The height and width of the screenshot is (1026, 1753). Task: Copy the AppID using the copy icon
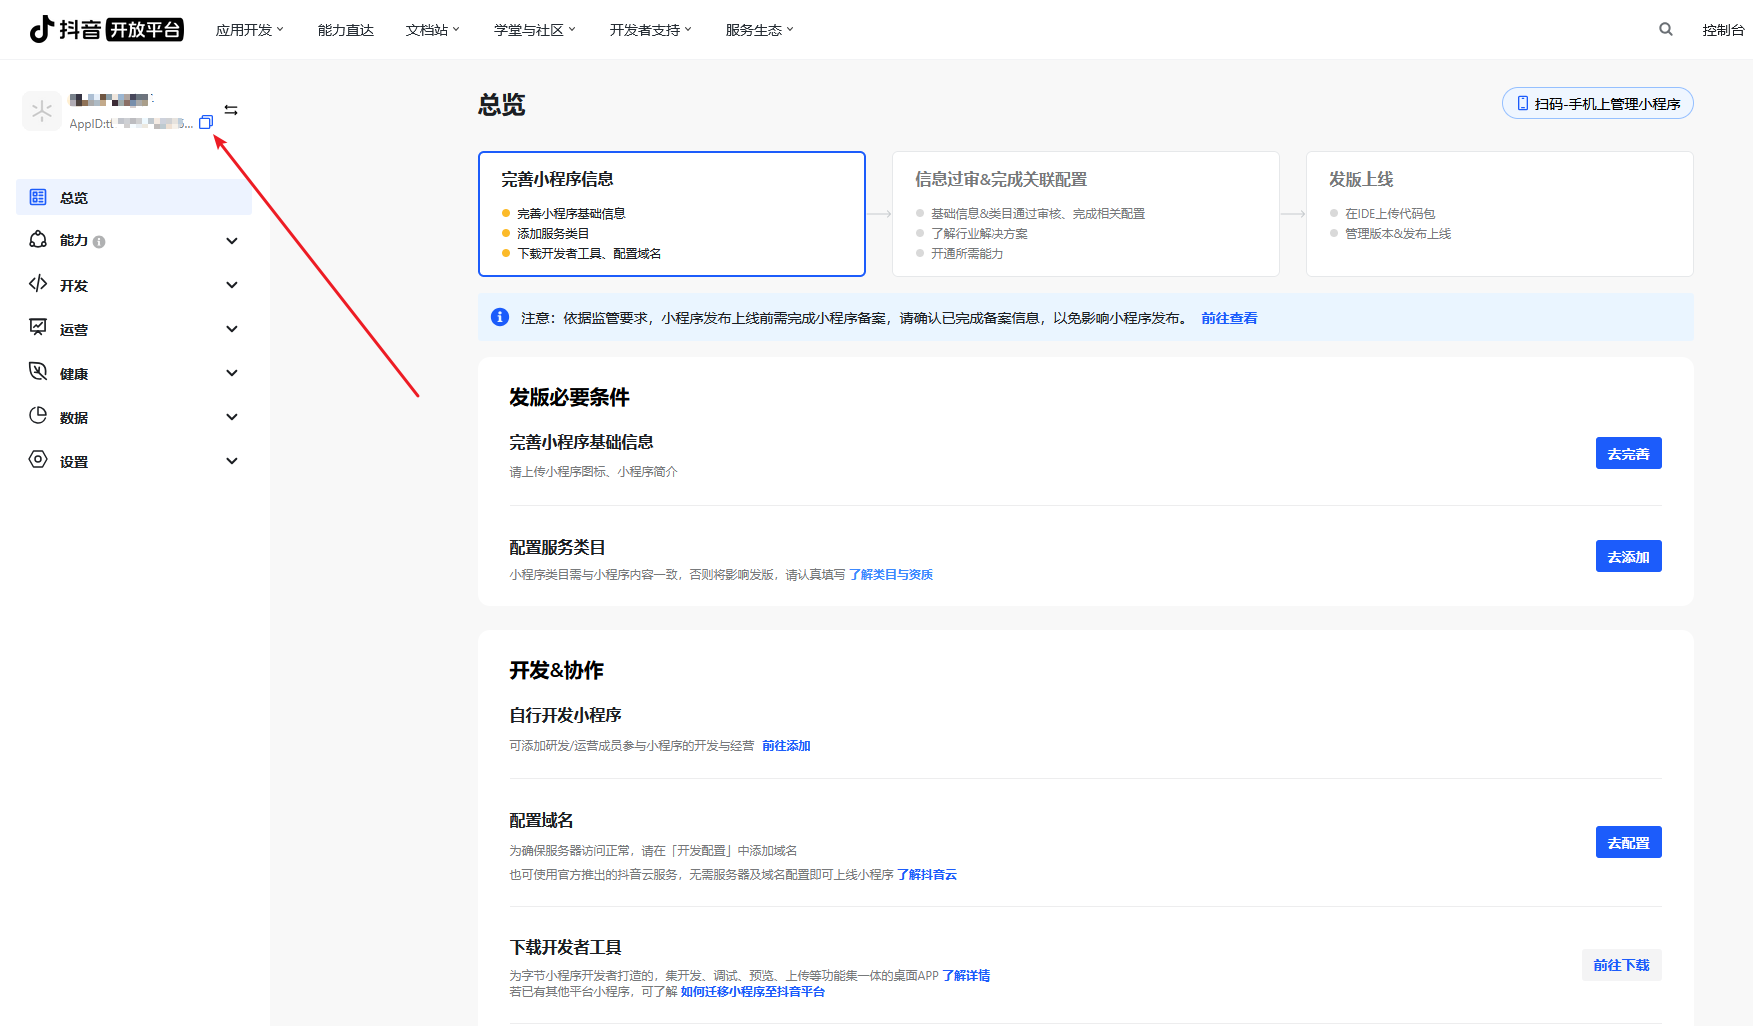point(206,122)
